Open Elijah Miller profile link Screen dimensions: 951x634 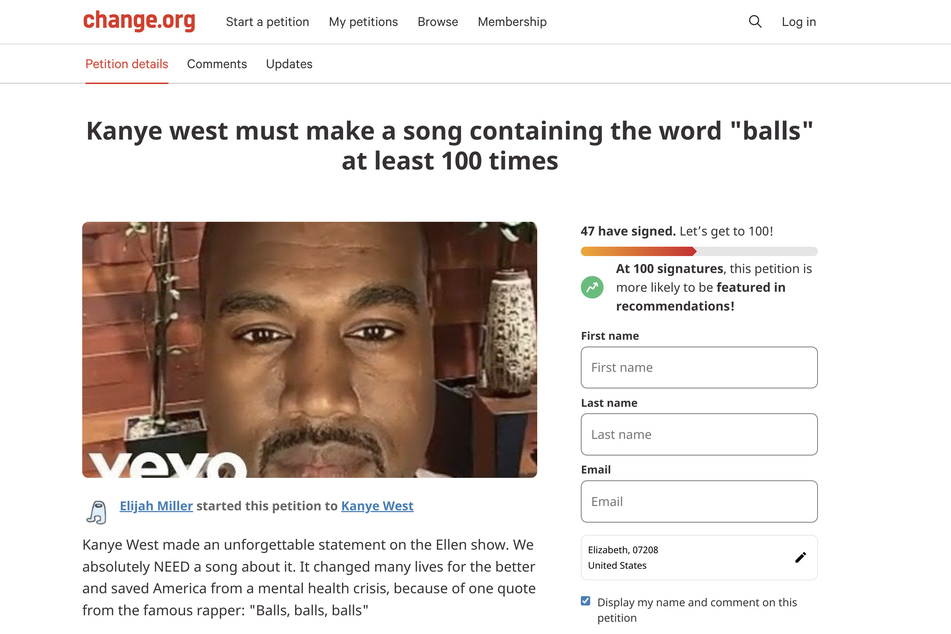coord(156,506)
